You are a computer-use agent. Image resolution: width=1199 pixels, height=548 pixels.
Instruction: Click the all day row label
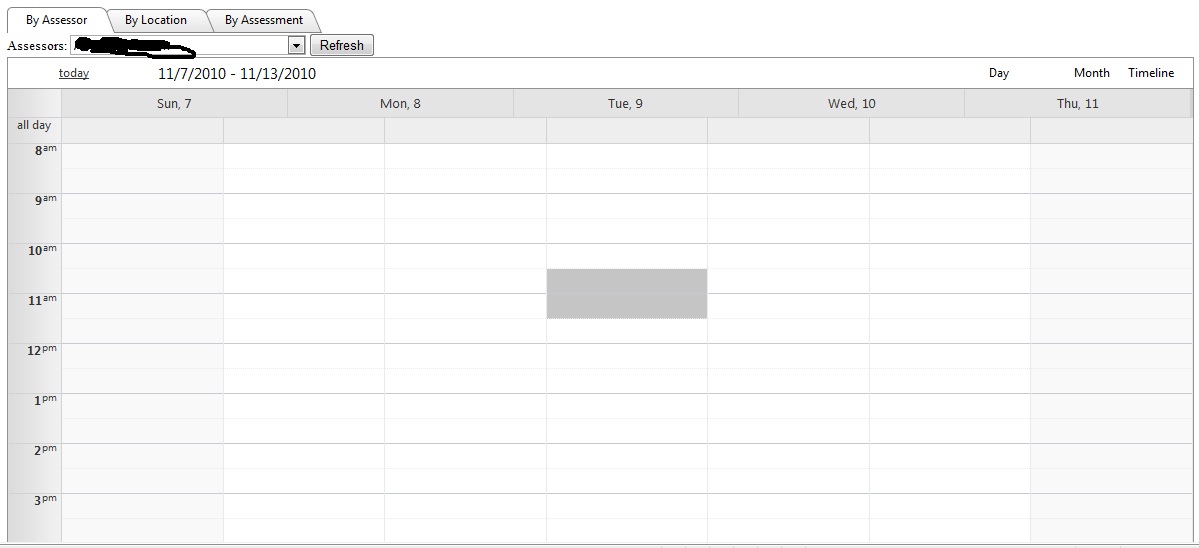coord(34,126)
